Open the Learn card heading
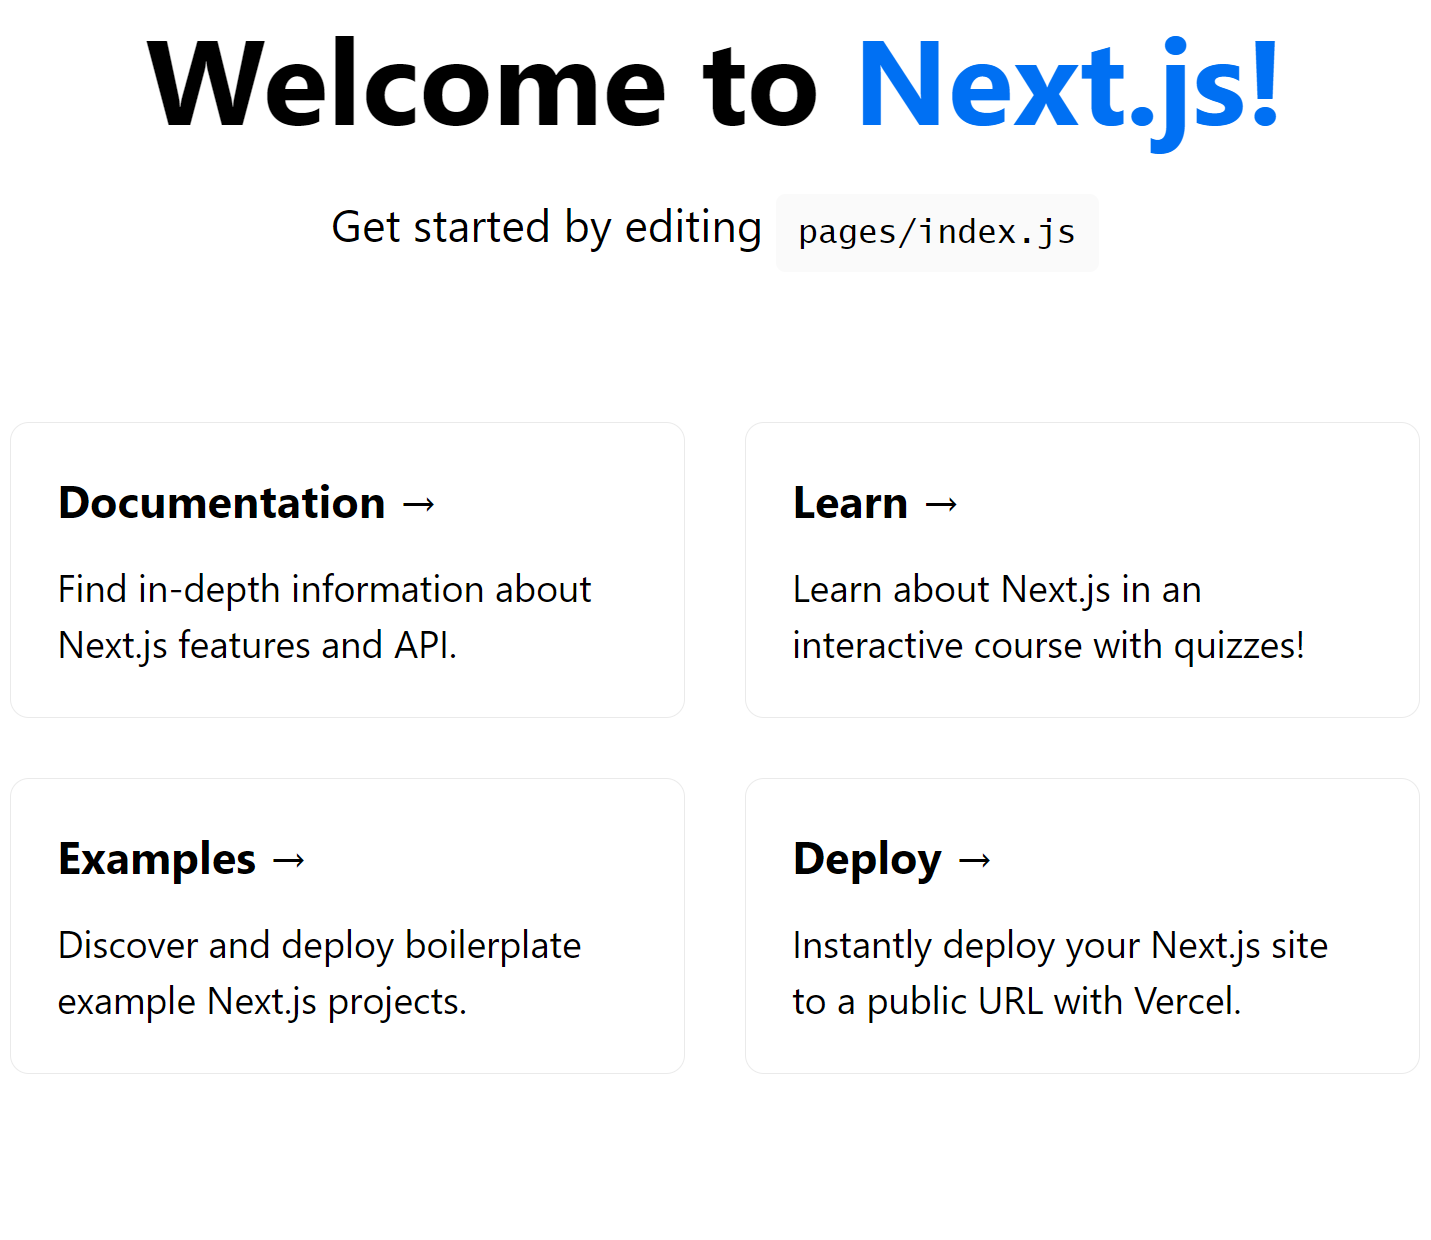The image size is (1431, 1240). [850, 503]
